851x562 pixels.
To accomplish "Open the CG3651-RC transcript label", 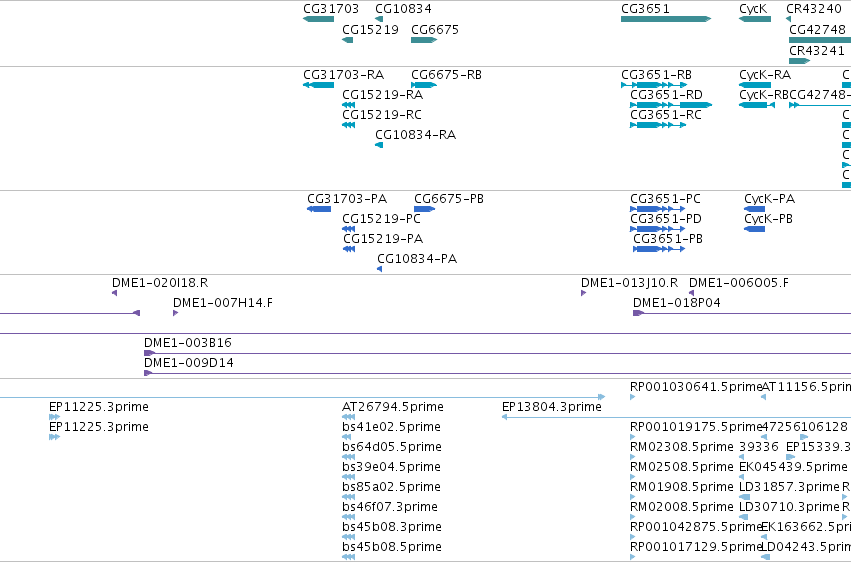I will click(x=666, y=114).
